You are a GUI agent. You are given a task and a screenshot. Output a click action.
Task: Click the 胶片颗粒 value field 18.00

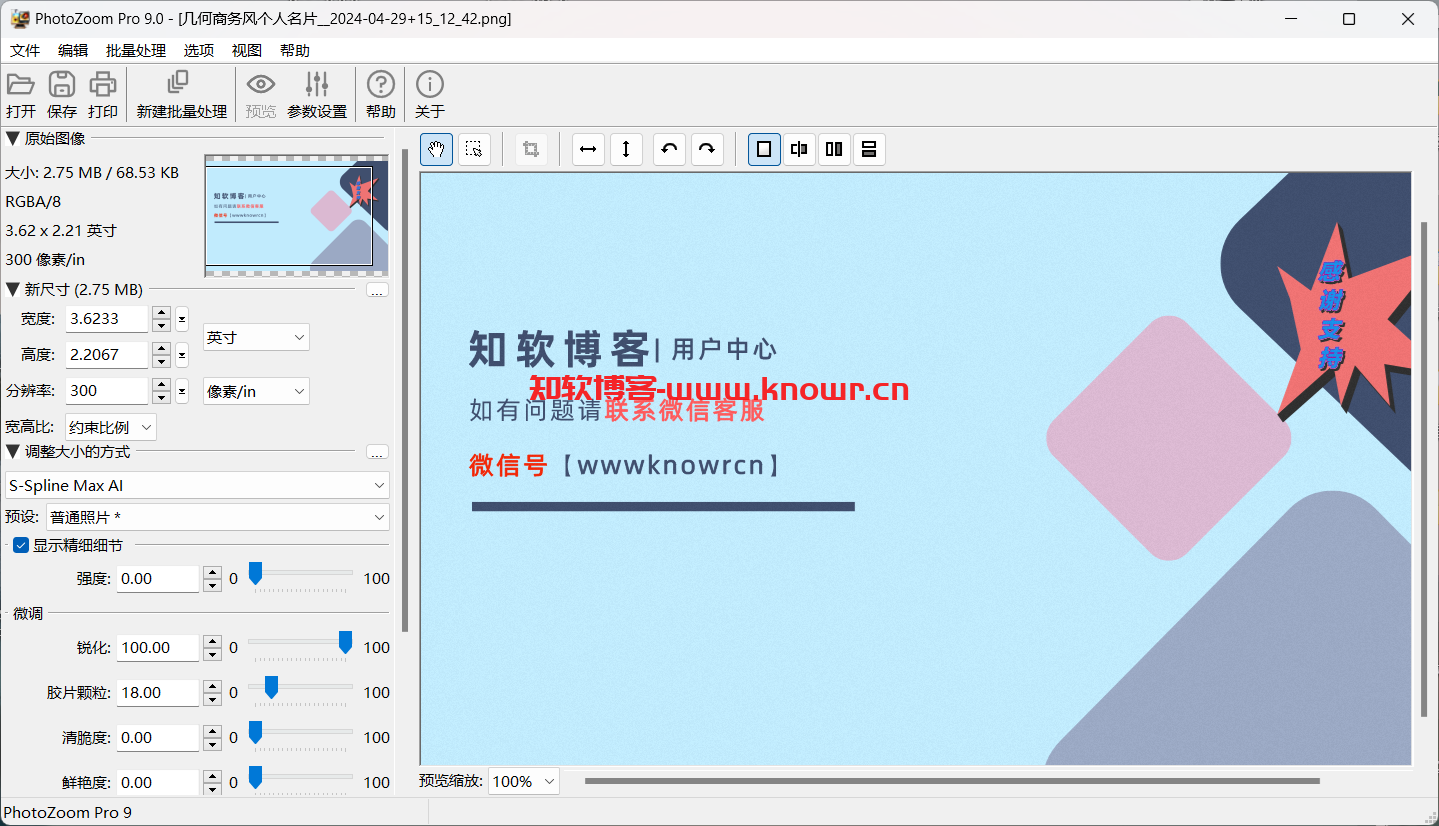click(158, 692)
